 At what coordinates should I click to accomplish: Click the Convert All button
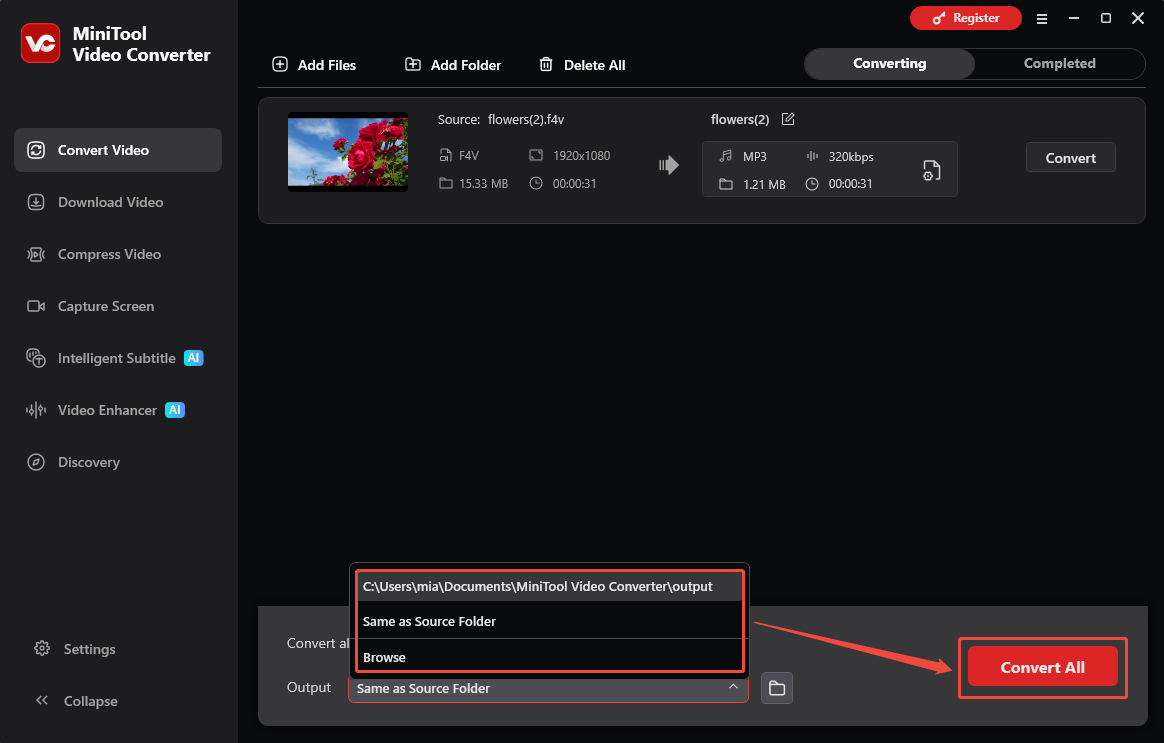tap(1042, 667)
